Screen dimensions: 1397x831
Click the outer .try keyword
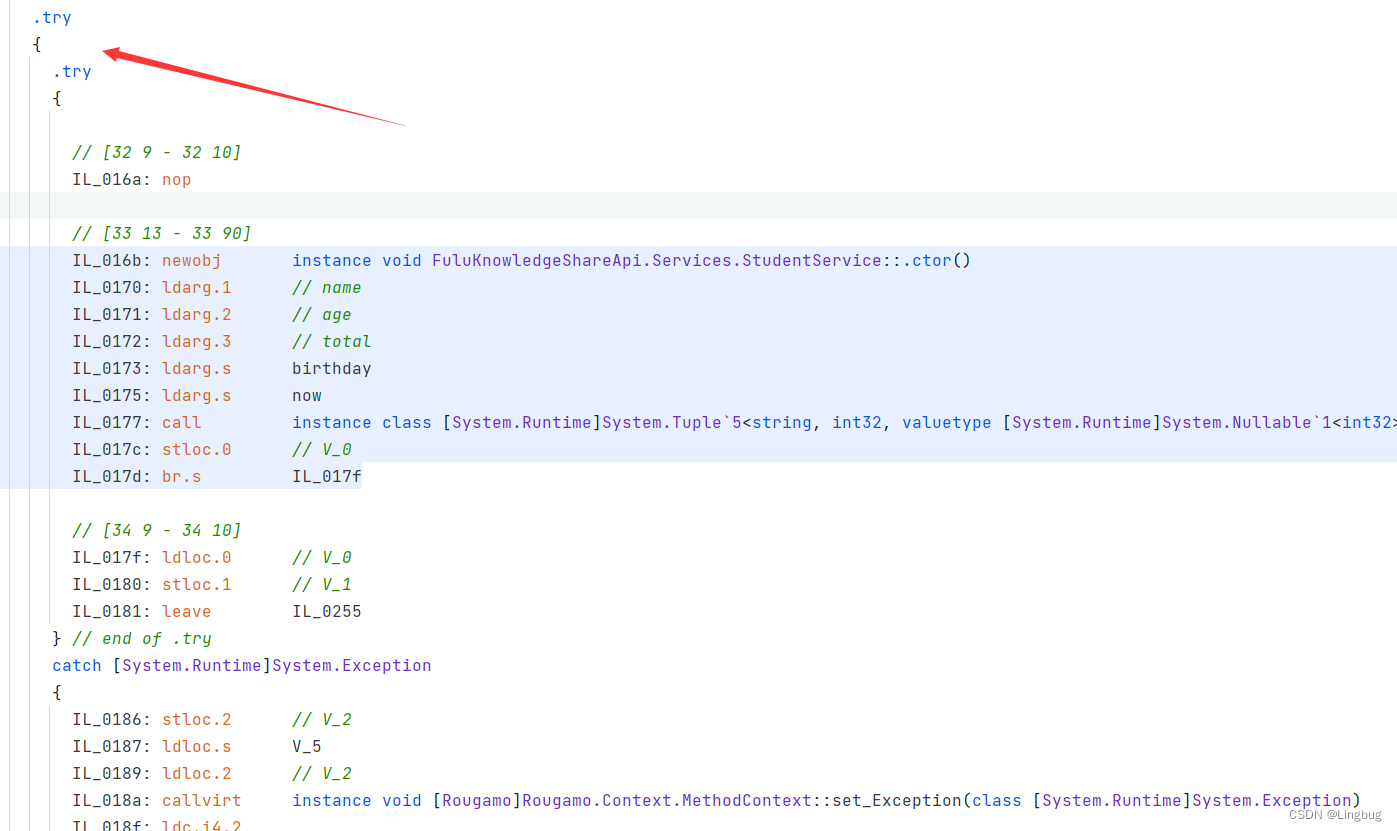(x=52, y=18)
